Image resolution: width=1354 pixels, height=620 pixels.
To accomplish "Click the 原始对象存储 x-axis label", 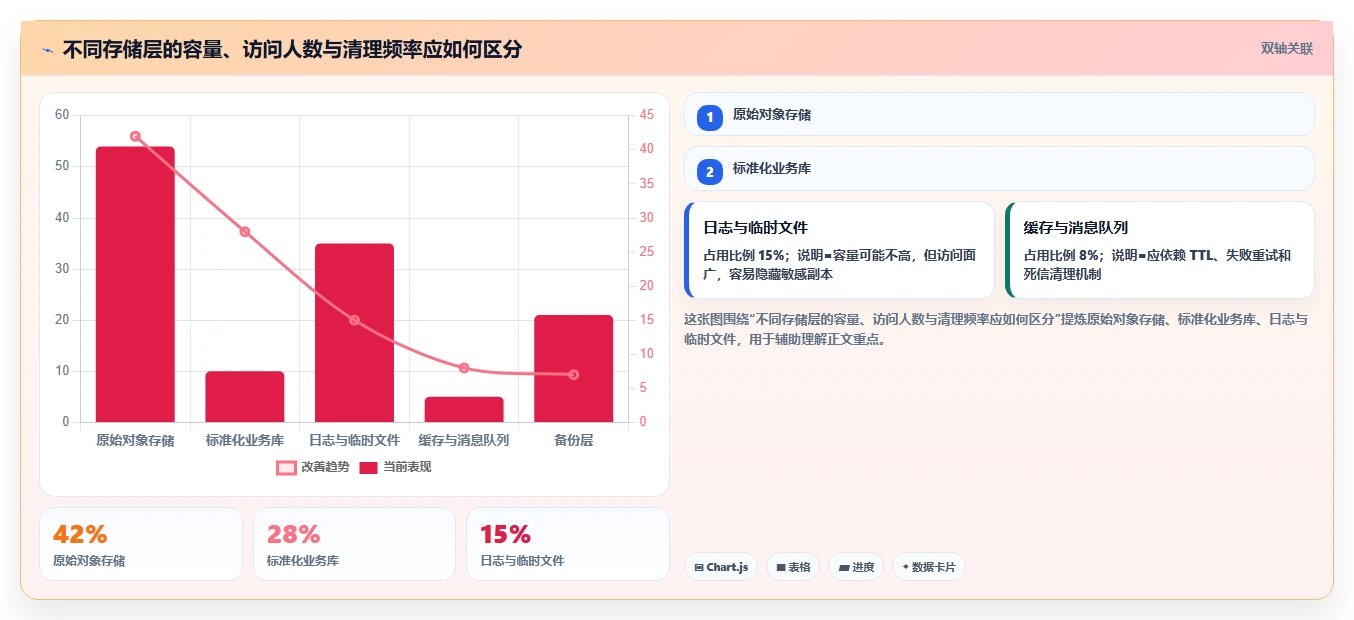I will 135,440.
